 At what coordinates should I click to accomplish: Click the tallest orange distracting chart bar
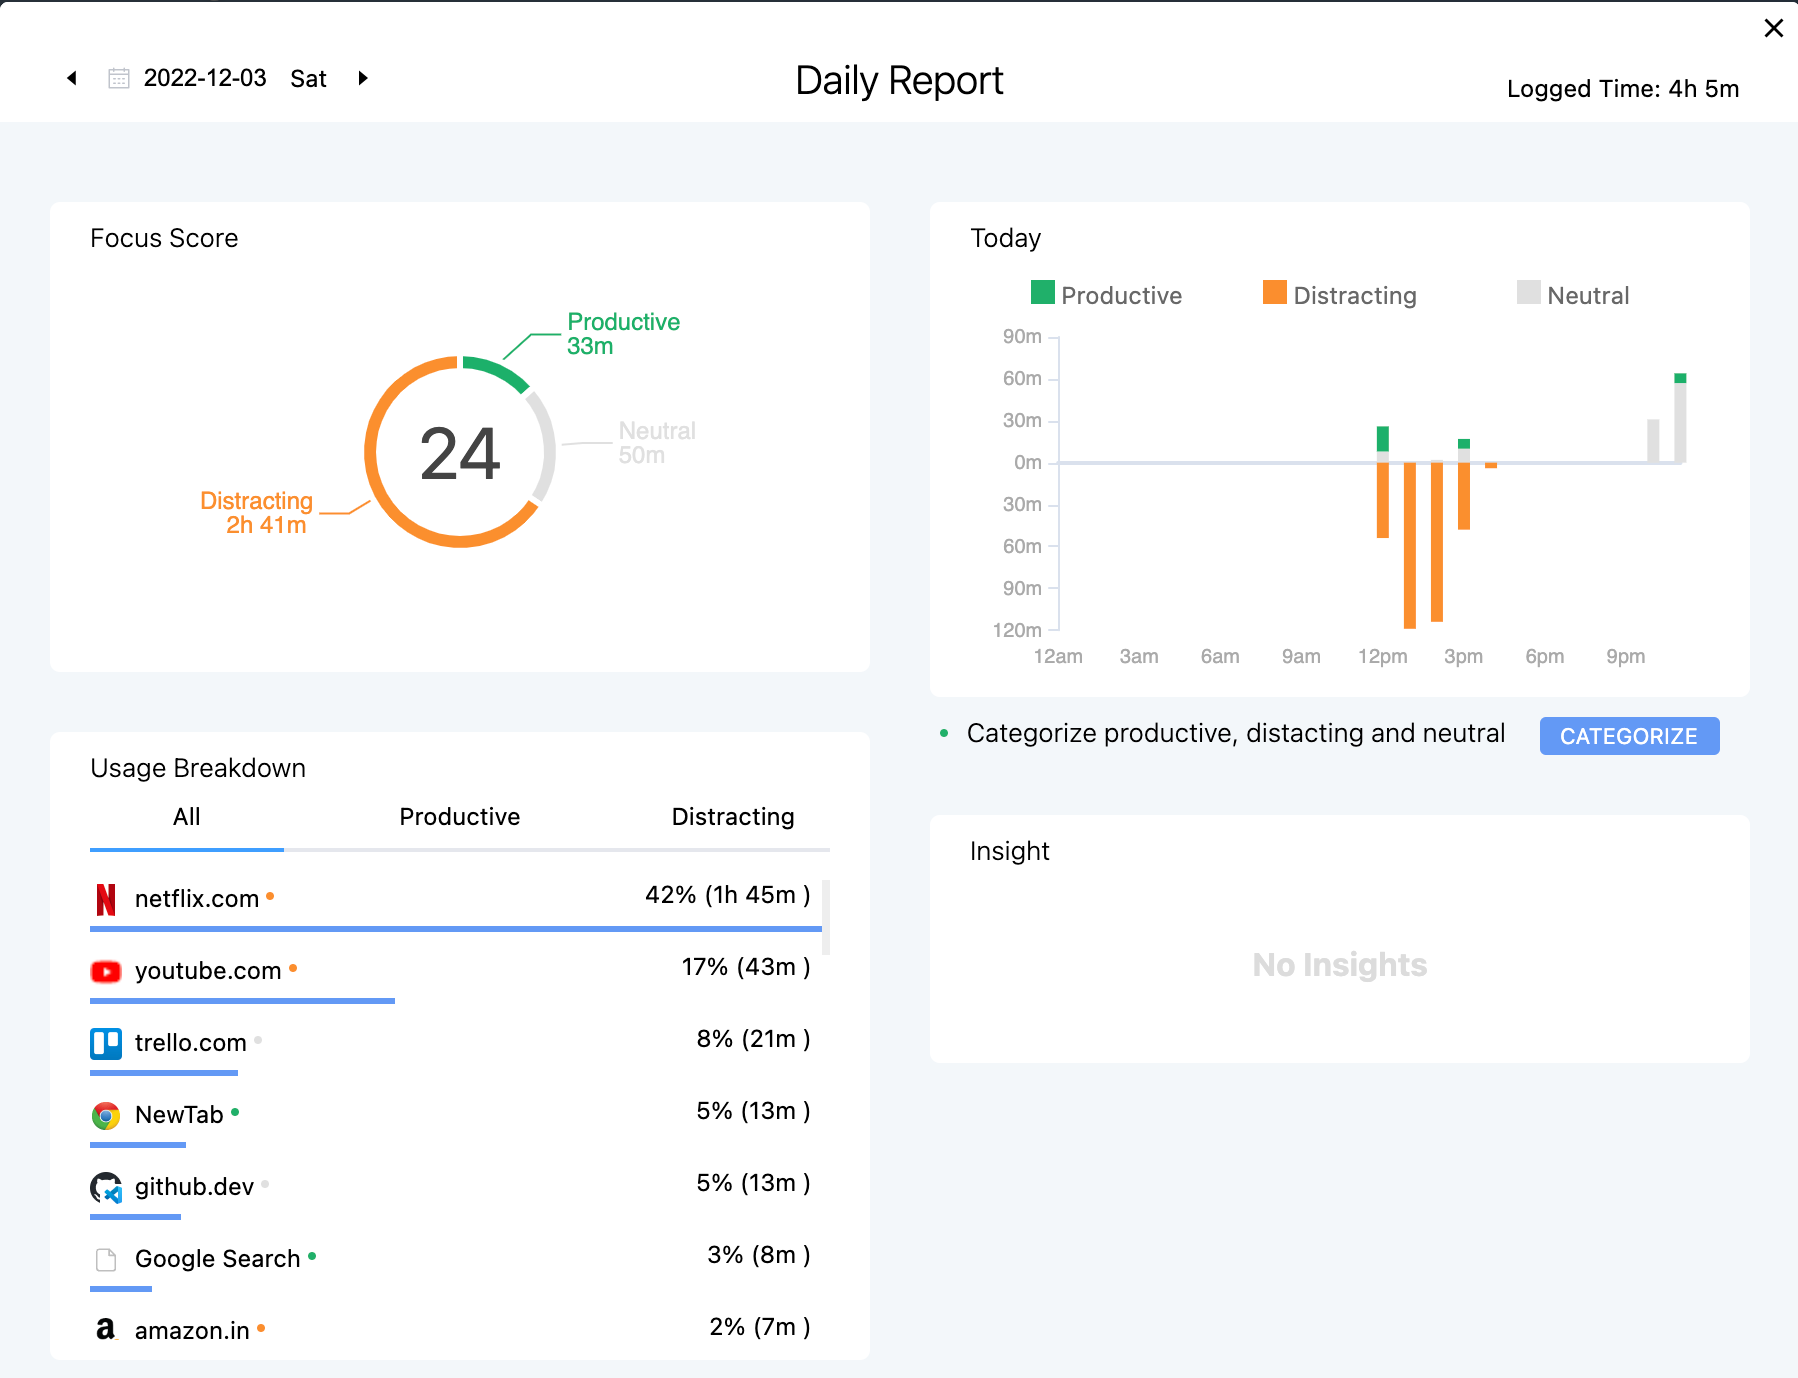click(1410, 545)
